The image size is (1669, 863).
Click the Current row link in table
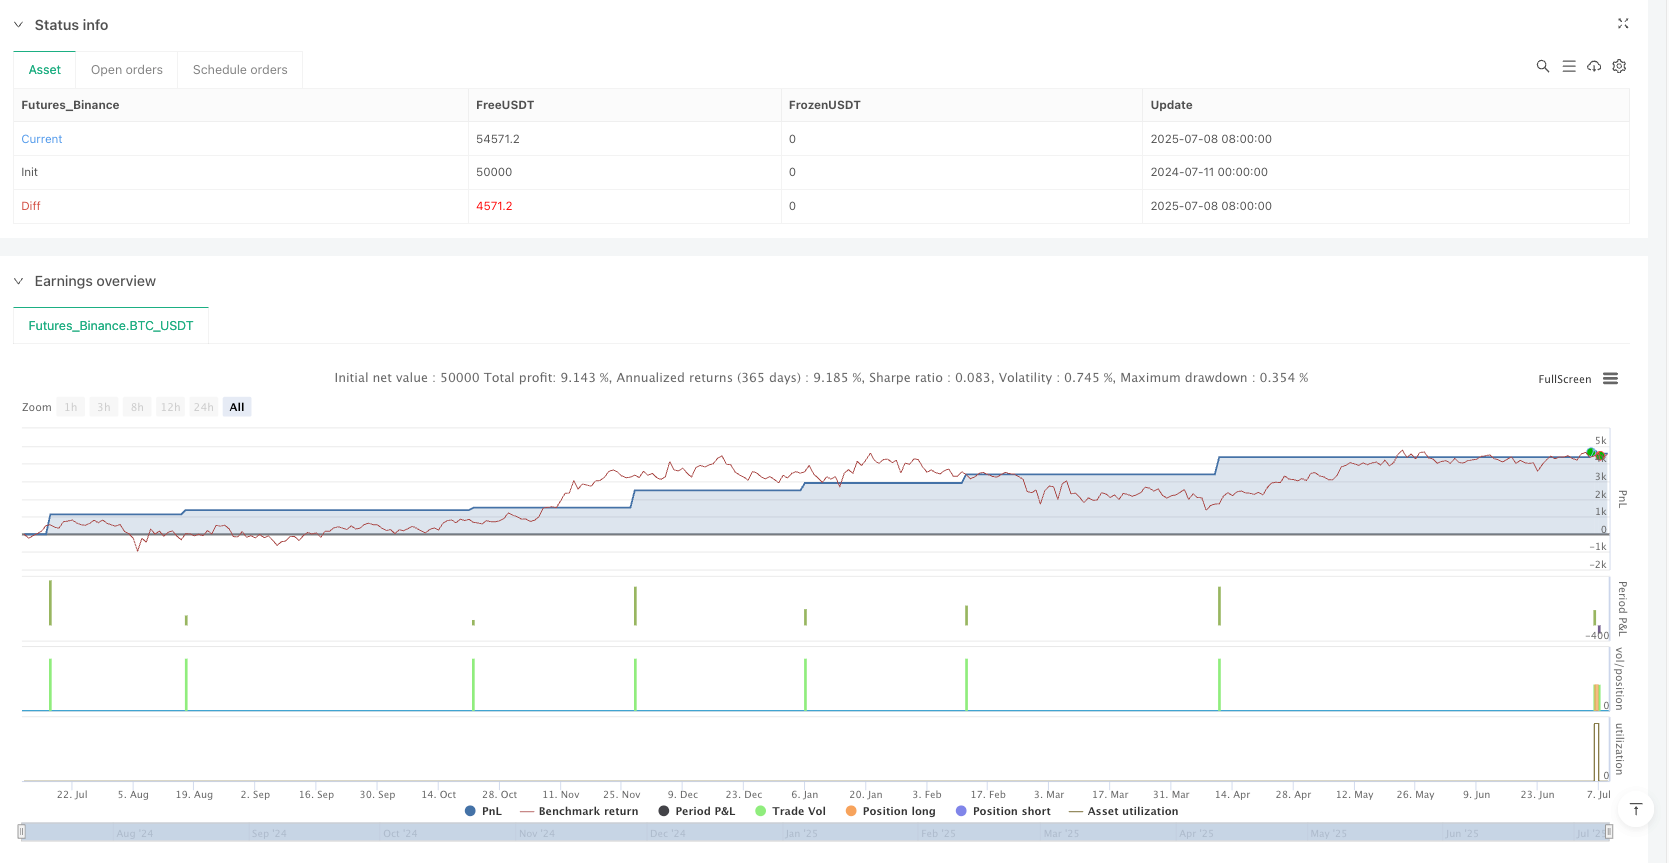[42, 139]
